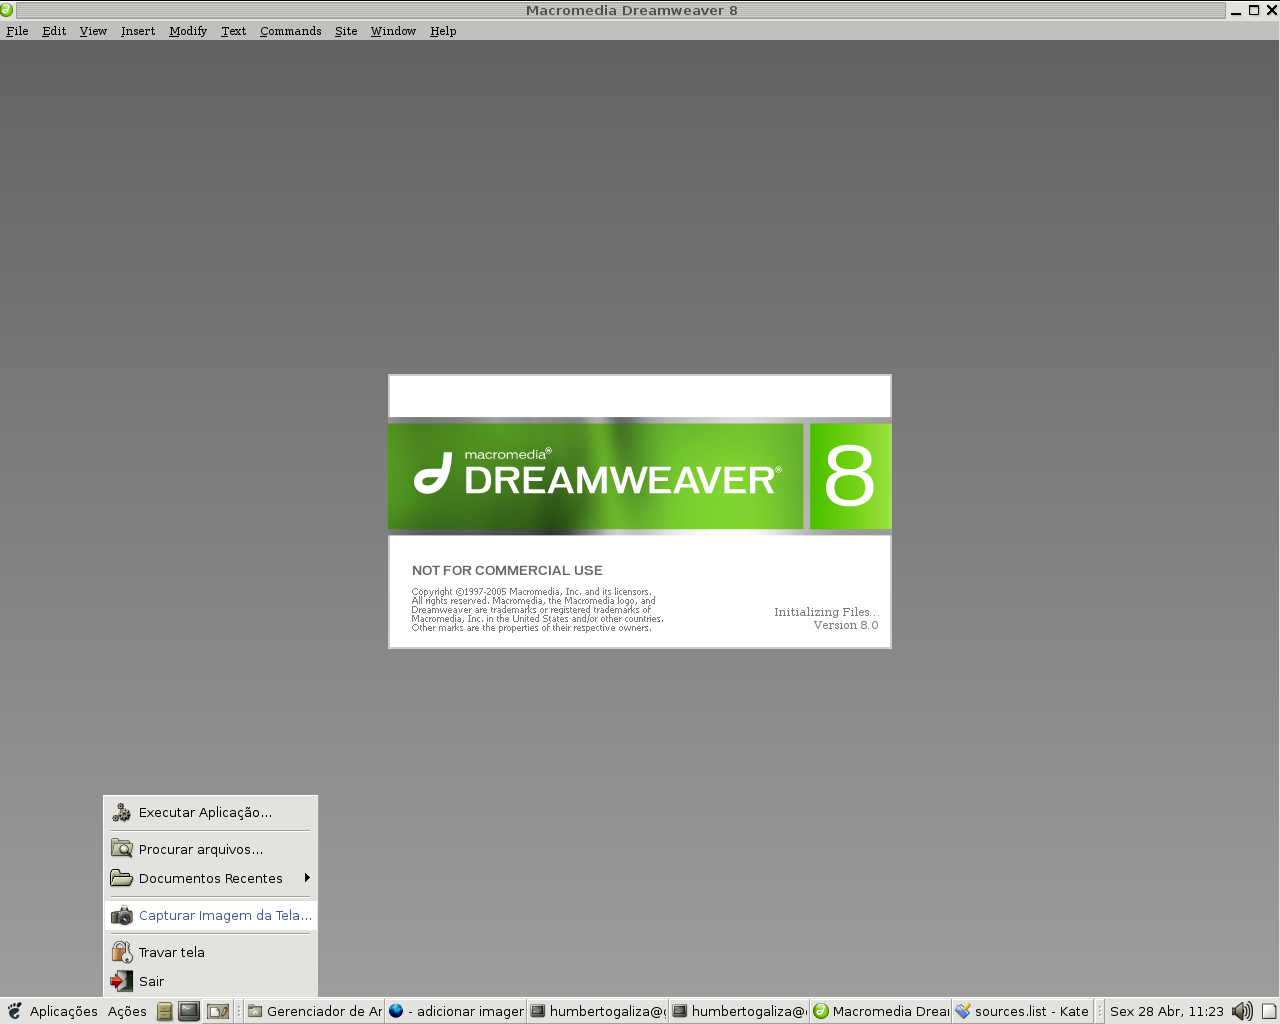Screen dimensions: 1280x1024
Task: Click the folder search icon for Procurar arquivos
Action: [121, 848]
